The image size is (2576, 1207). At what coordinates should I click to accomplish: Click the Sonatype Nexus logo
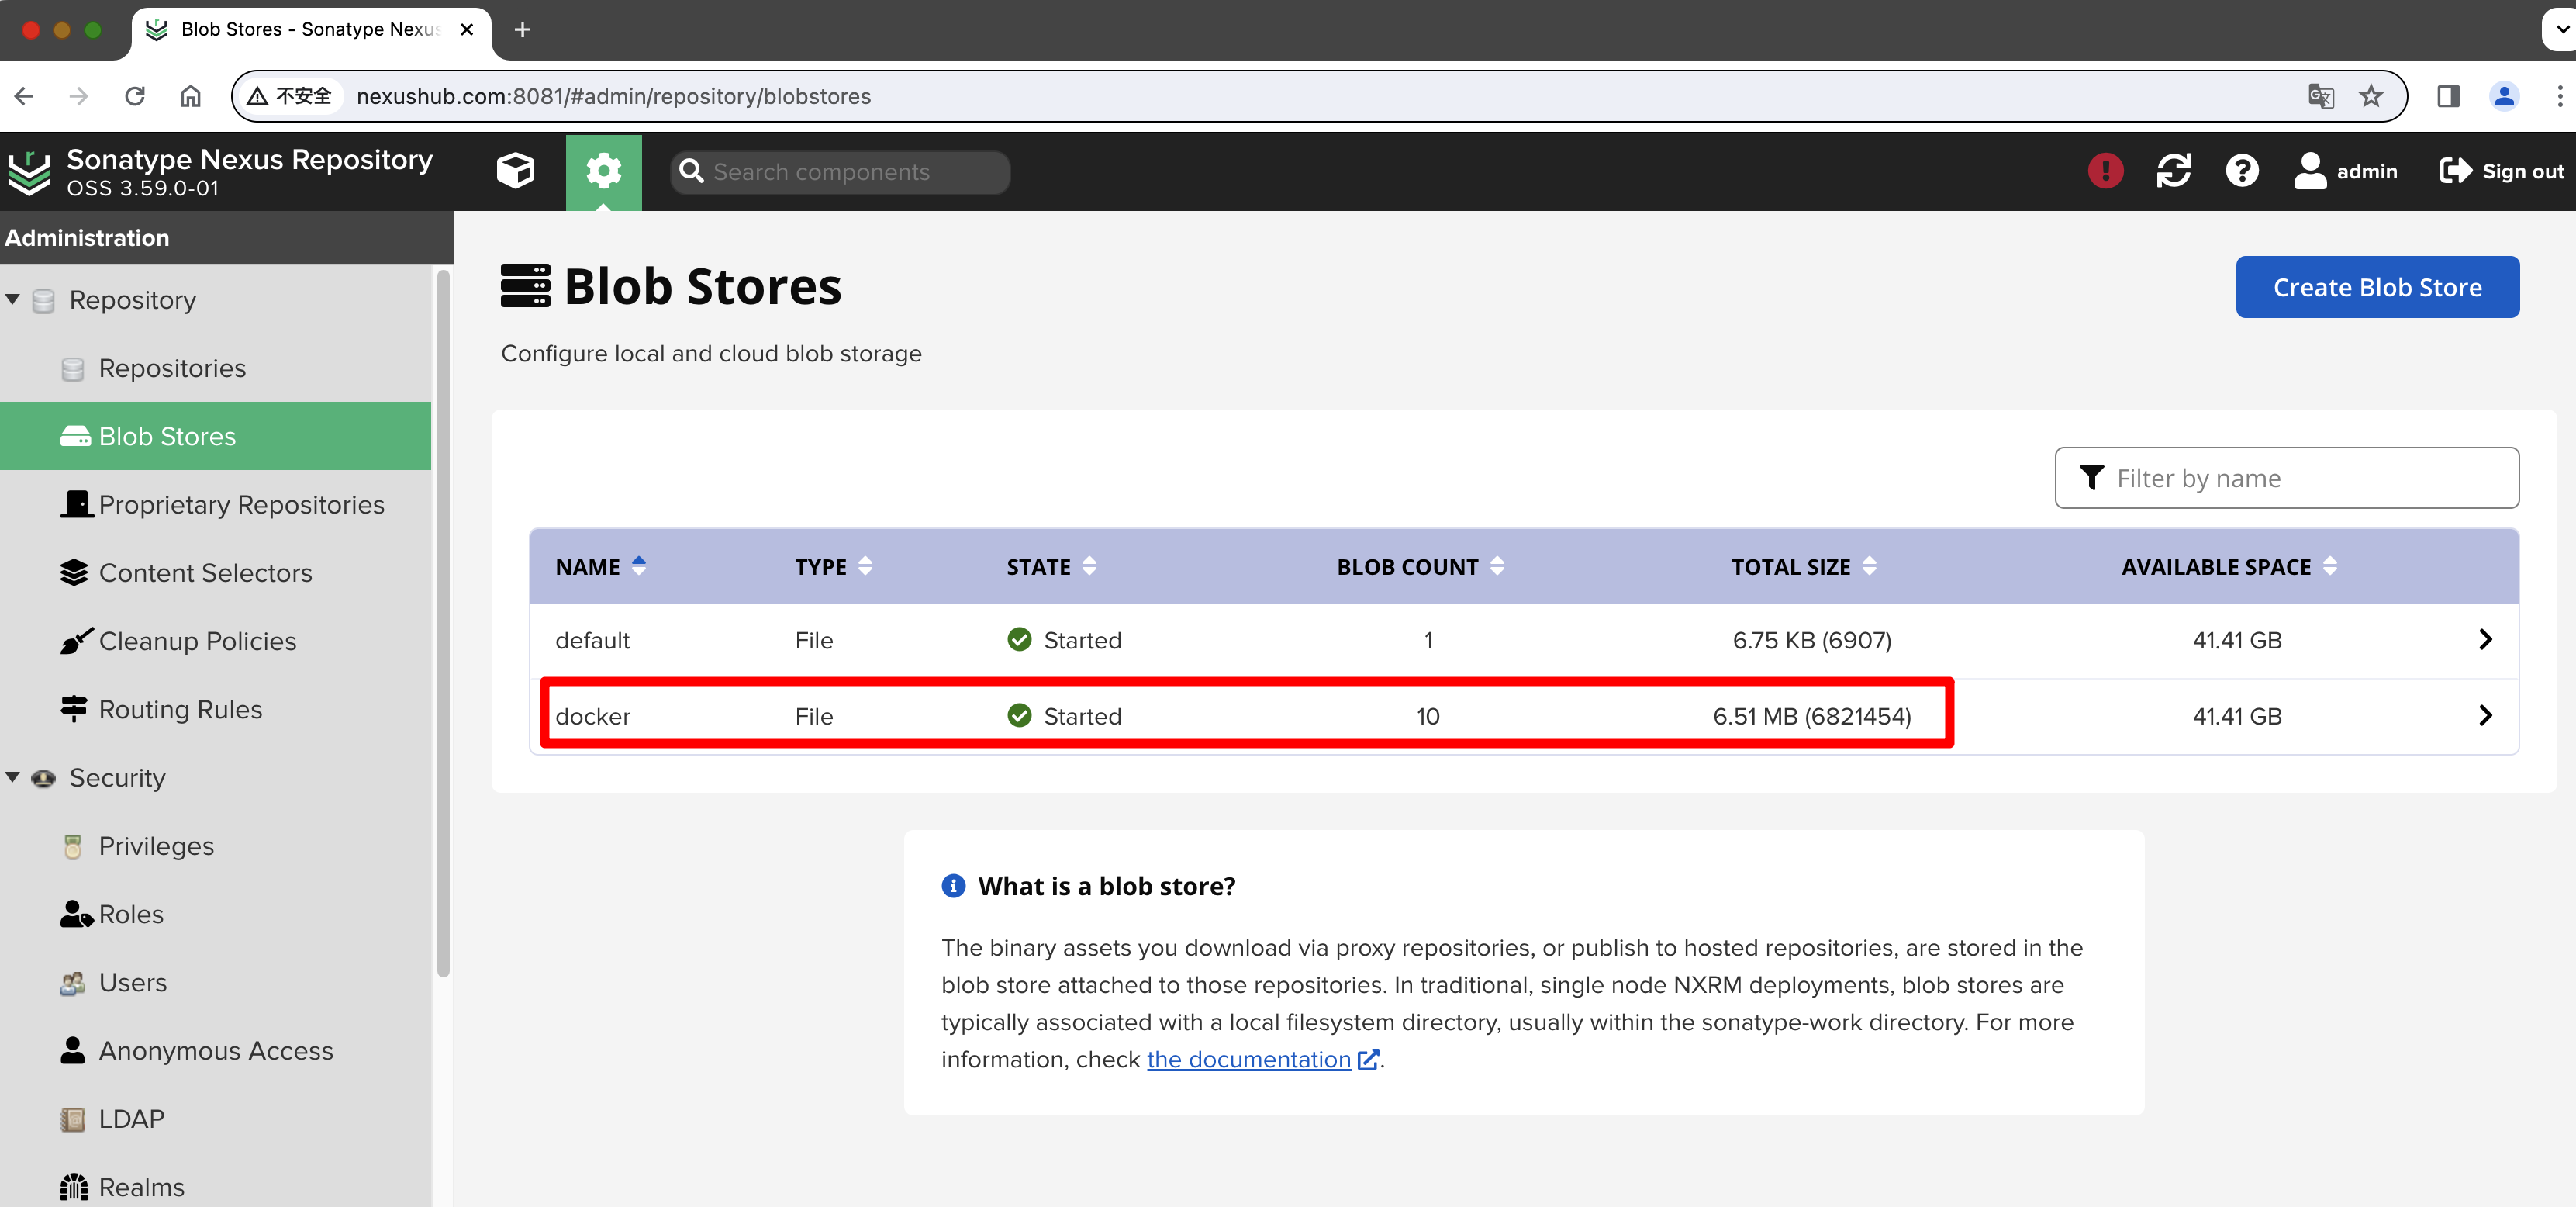[28, 172]
